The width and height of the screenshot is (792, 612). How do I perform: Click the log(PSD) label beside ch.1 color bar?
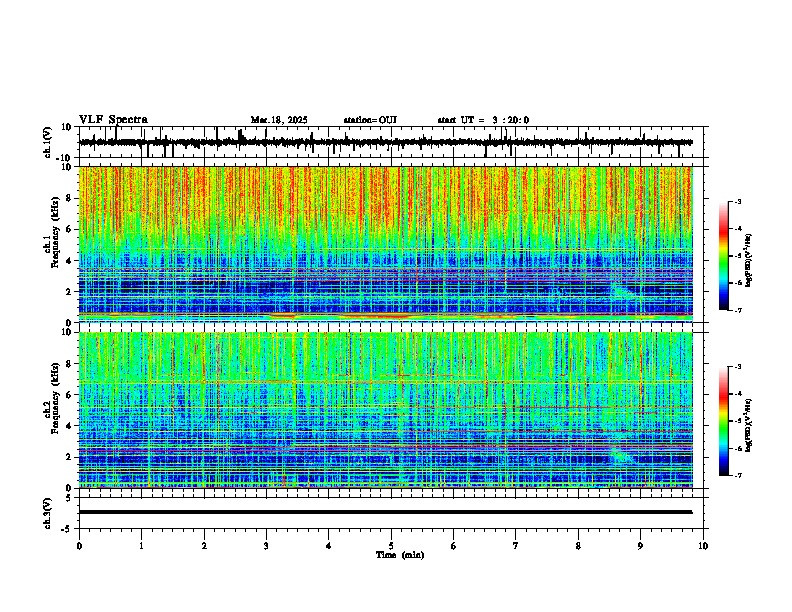pyautogui.click(x=749, y=260)
